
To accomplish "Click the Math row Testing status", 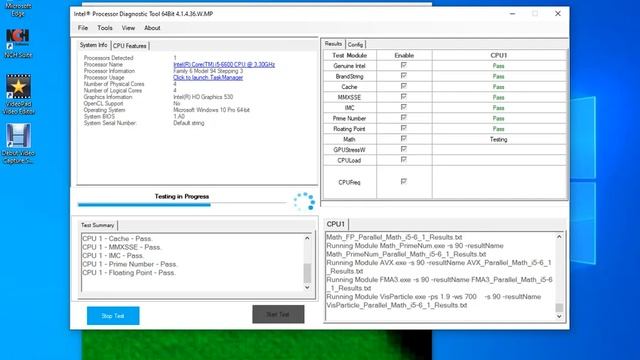I will 498,140.
